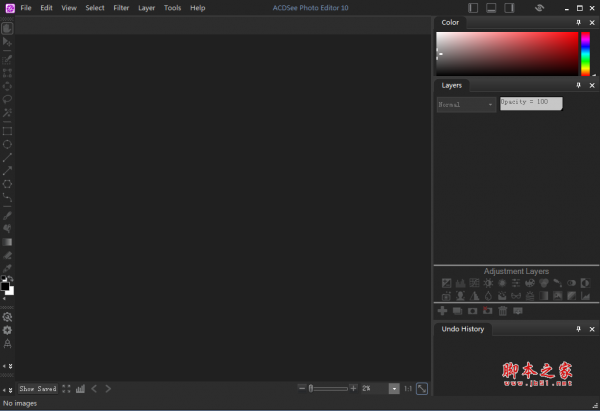This screenshot has height=411, width=600.
Task: Open the Filter menu
Action: pos(121,8)
